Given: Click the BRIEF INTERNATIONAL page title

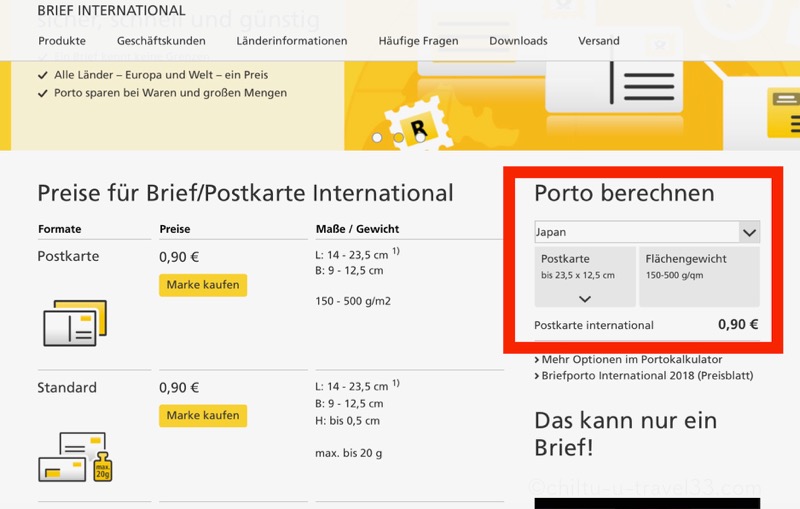Looking at the screenshot, I should (111, 10).
